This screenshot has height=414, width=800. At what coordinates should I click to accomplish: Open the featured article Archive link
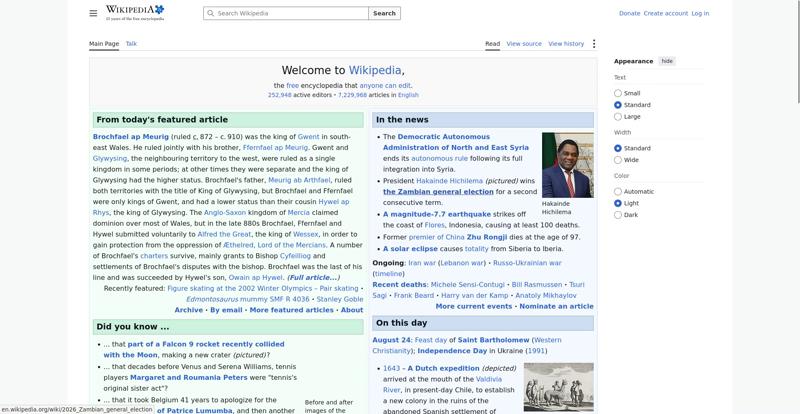point(188,310)
